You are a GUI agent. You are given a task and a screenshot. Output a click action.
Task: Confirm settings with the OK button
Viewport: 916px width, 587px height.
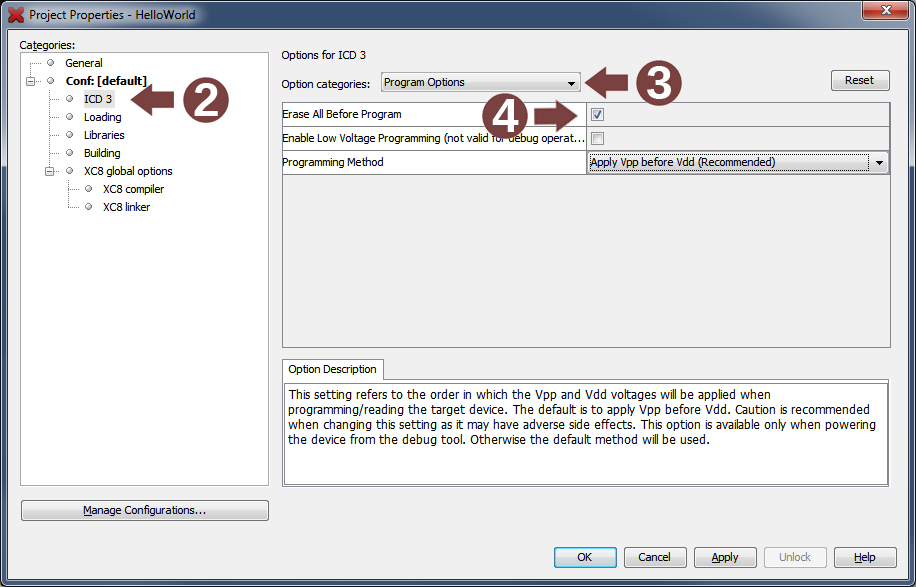pyautogui.click(x=585, y=557)
